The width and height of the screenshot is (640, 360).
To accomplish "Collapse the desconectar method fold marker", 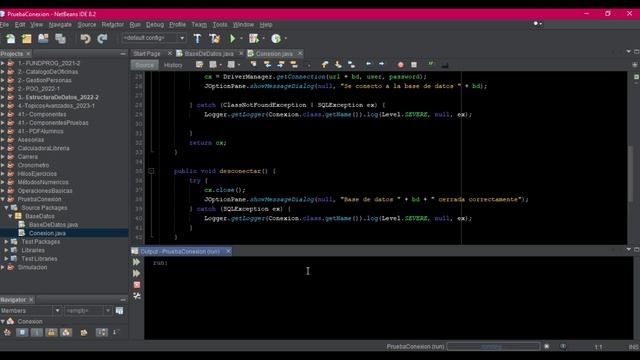I will [x=151, y=171].
